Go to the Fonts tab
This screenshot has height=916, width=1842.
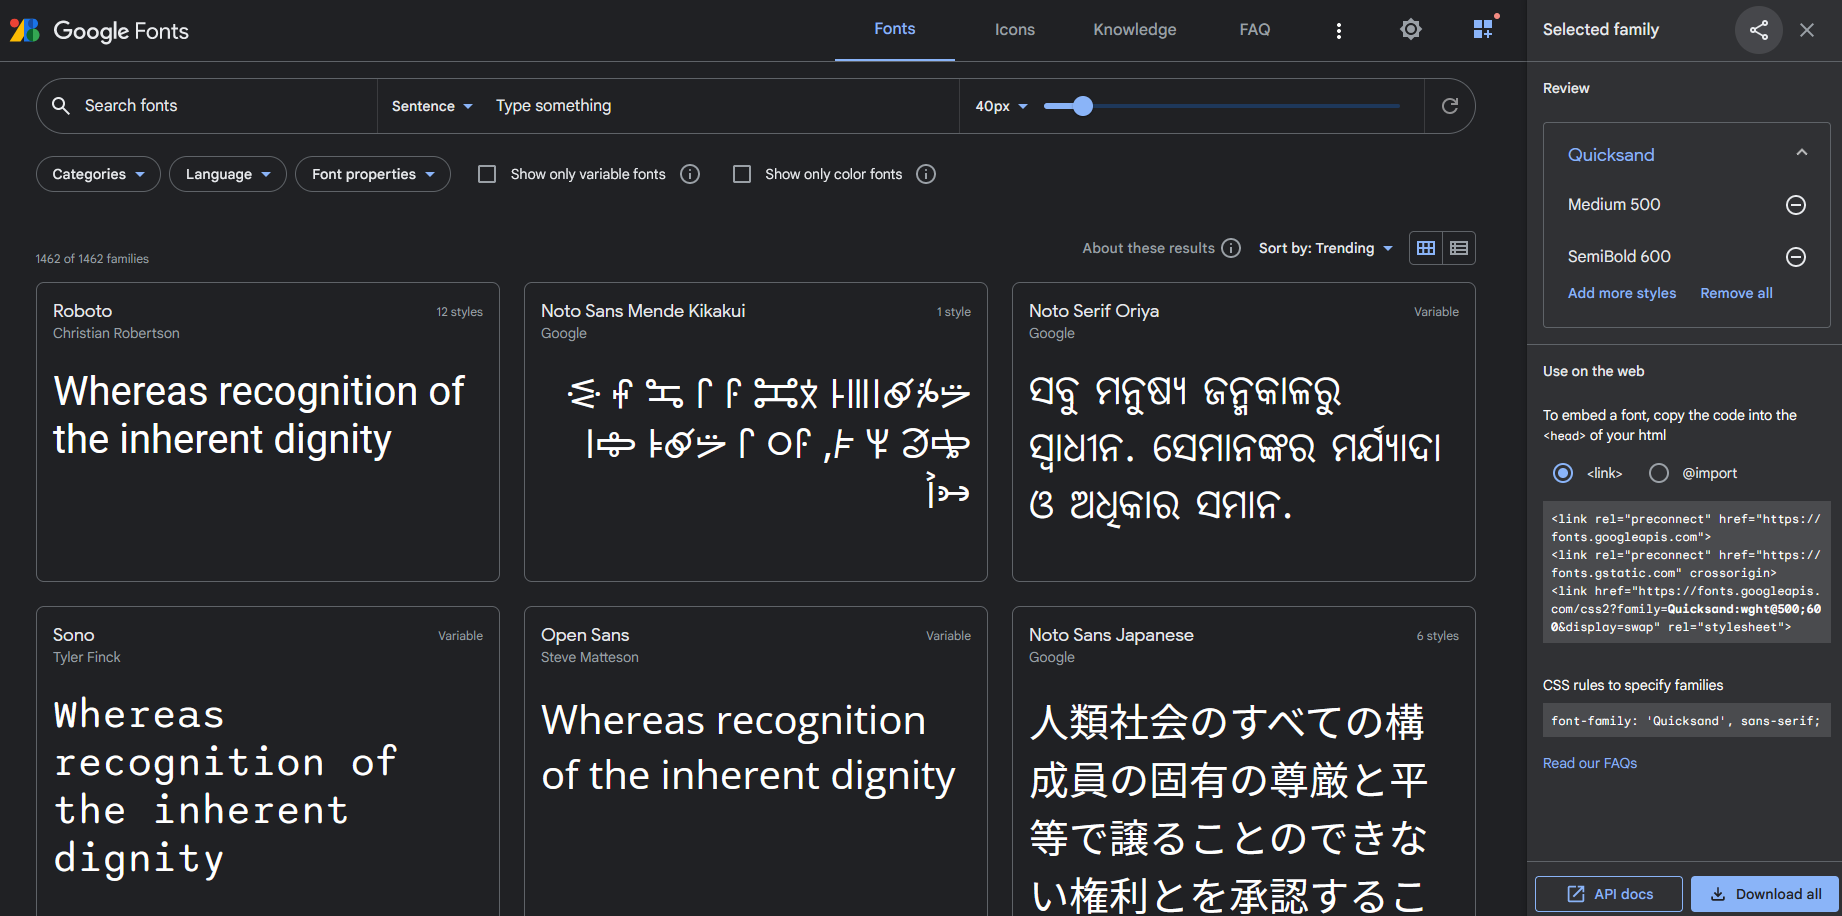coord(895,30)
